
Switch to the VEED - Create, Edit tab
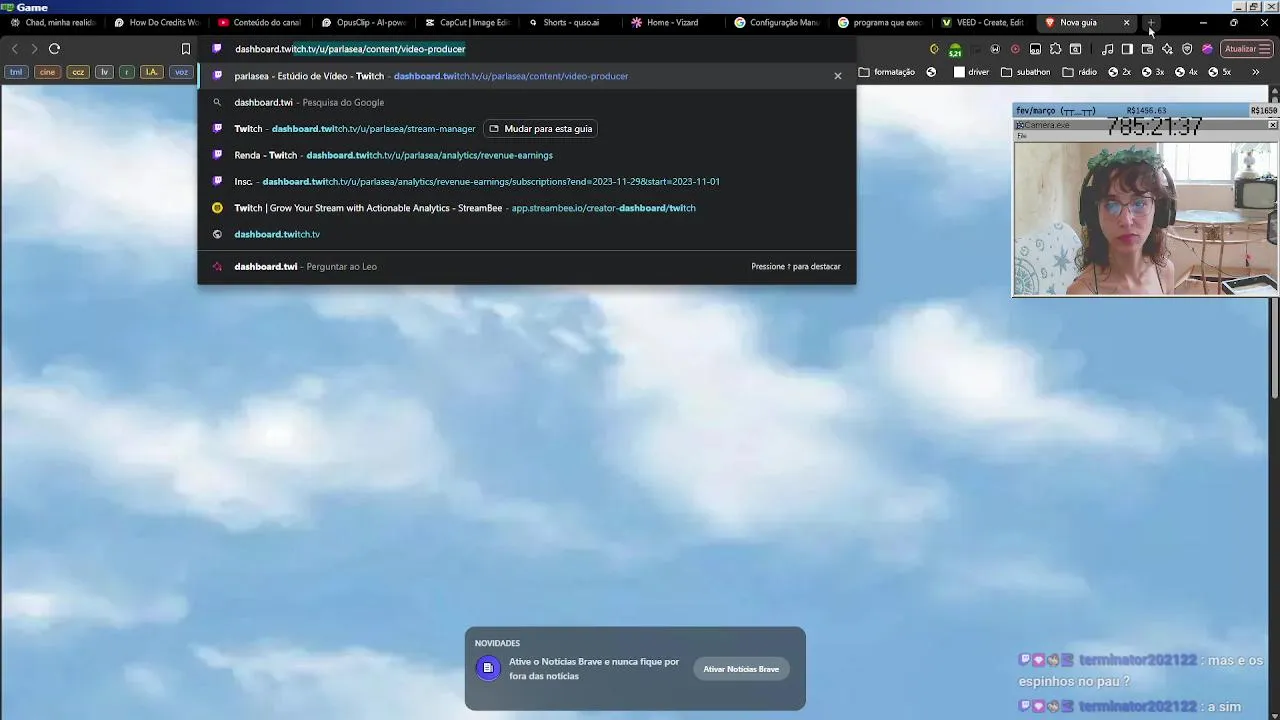(x=982, y=22)
